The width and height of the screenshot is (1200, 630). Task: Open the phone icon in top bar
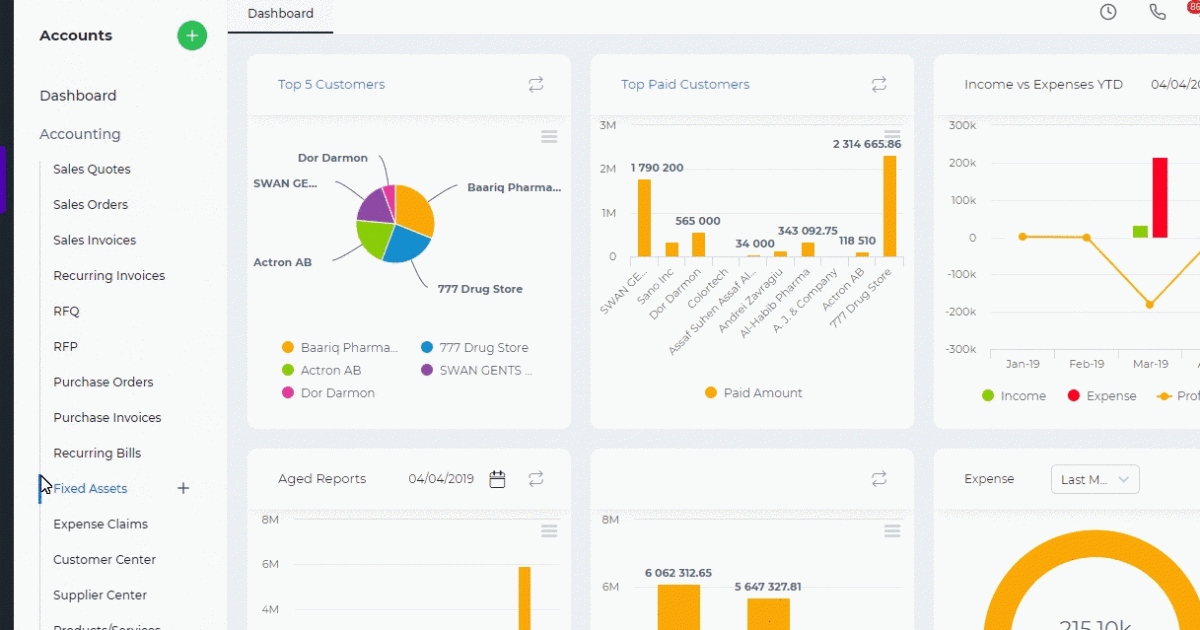pos(1158,12)
